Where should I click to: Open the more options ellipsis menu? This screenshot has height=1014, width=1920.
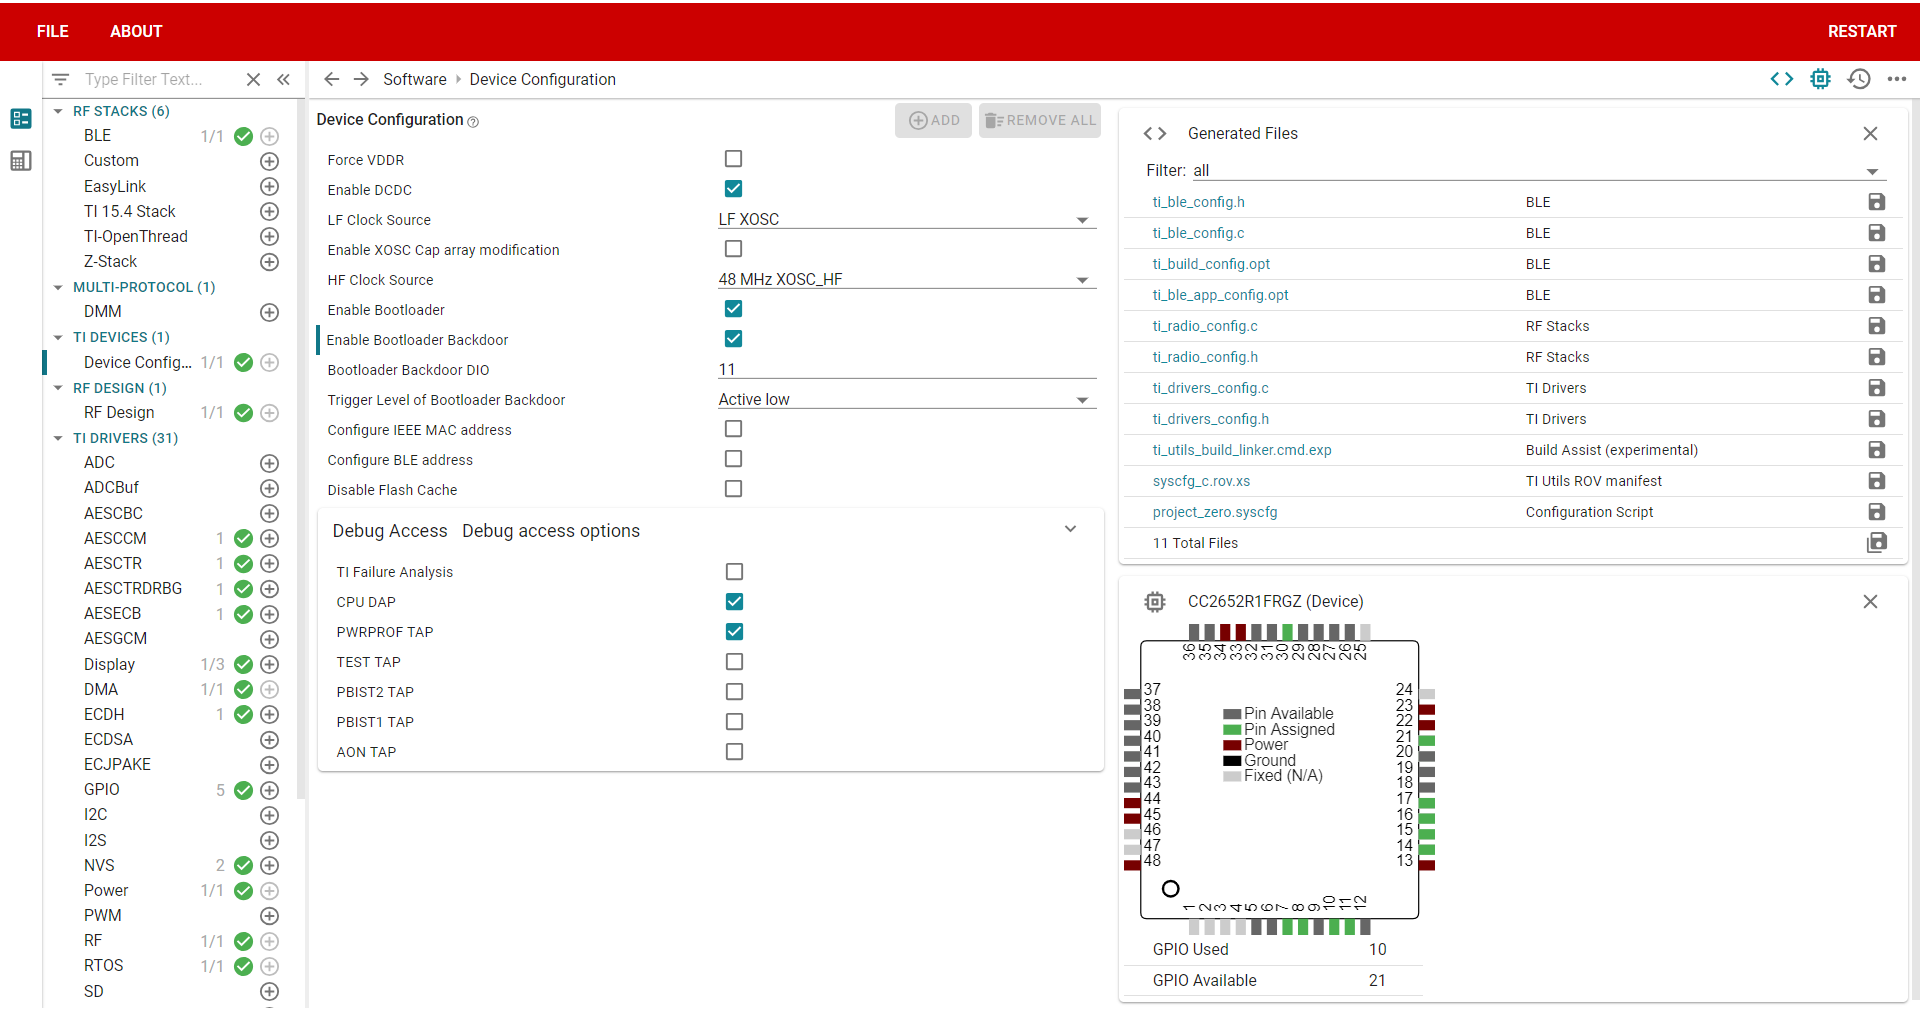click(x=1898, y=79)
